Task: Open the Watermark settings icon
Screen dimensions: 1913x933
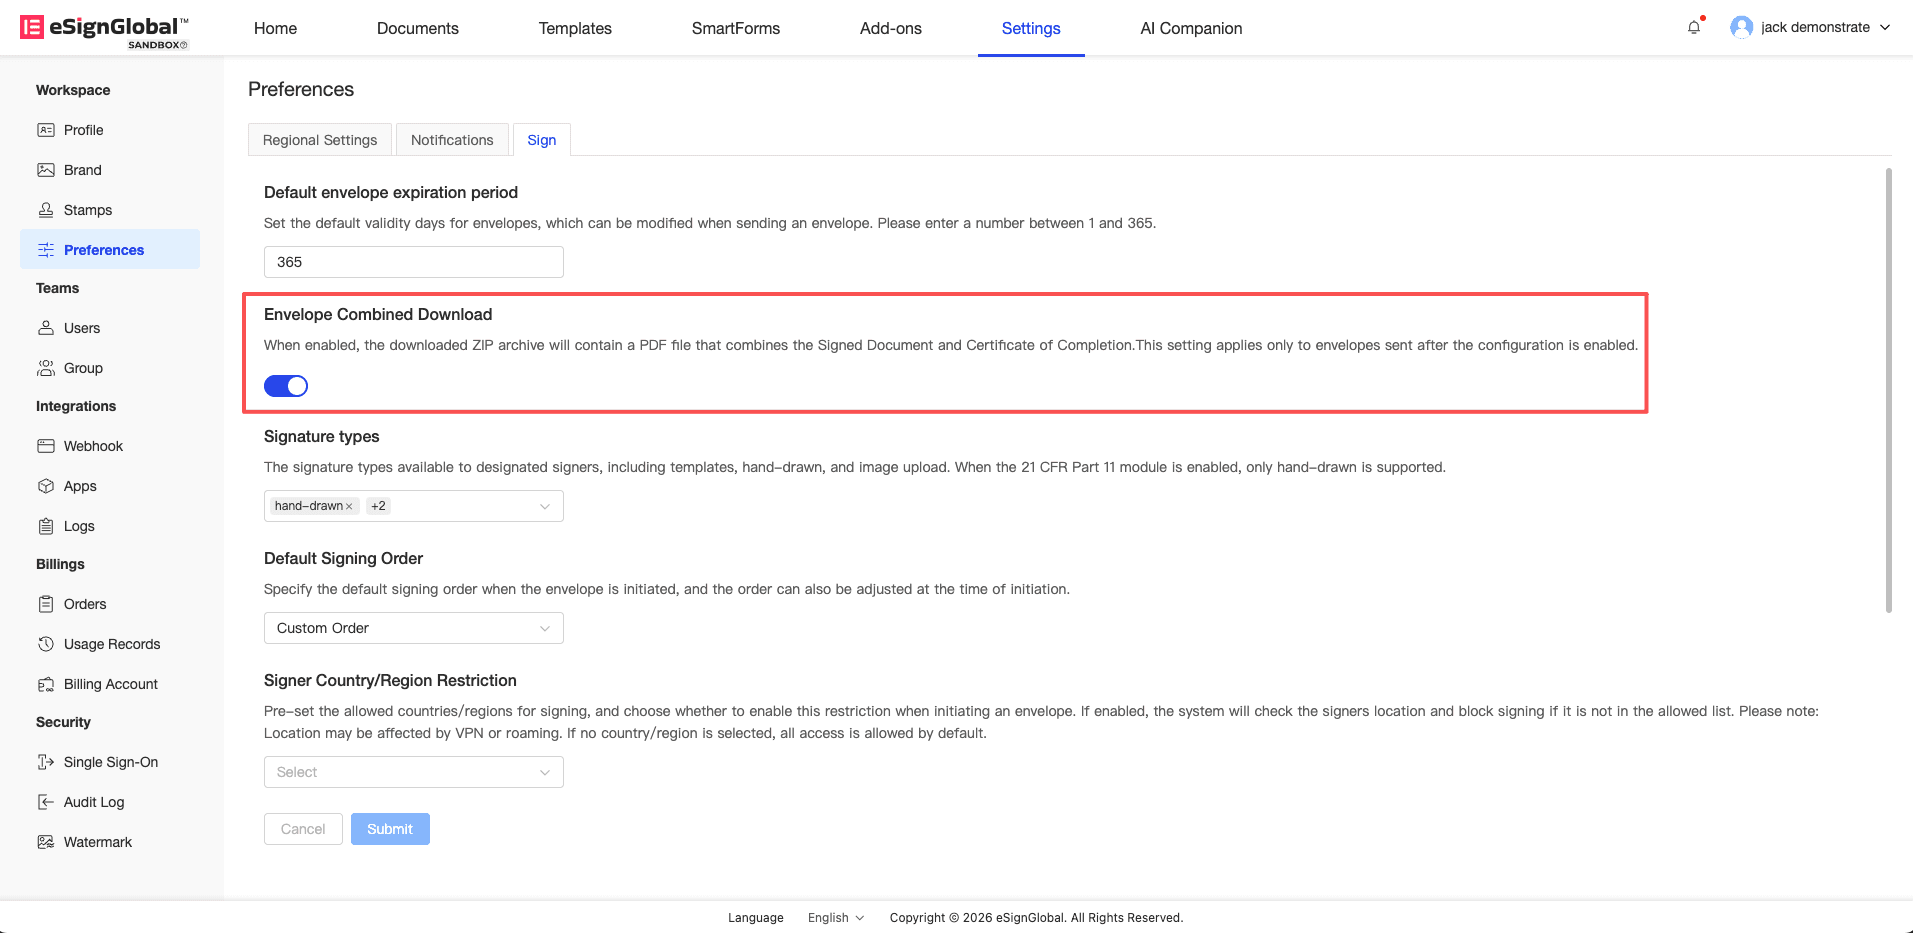Action: 46,842
